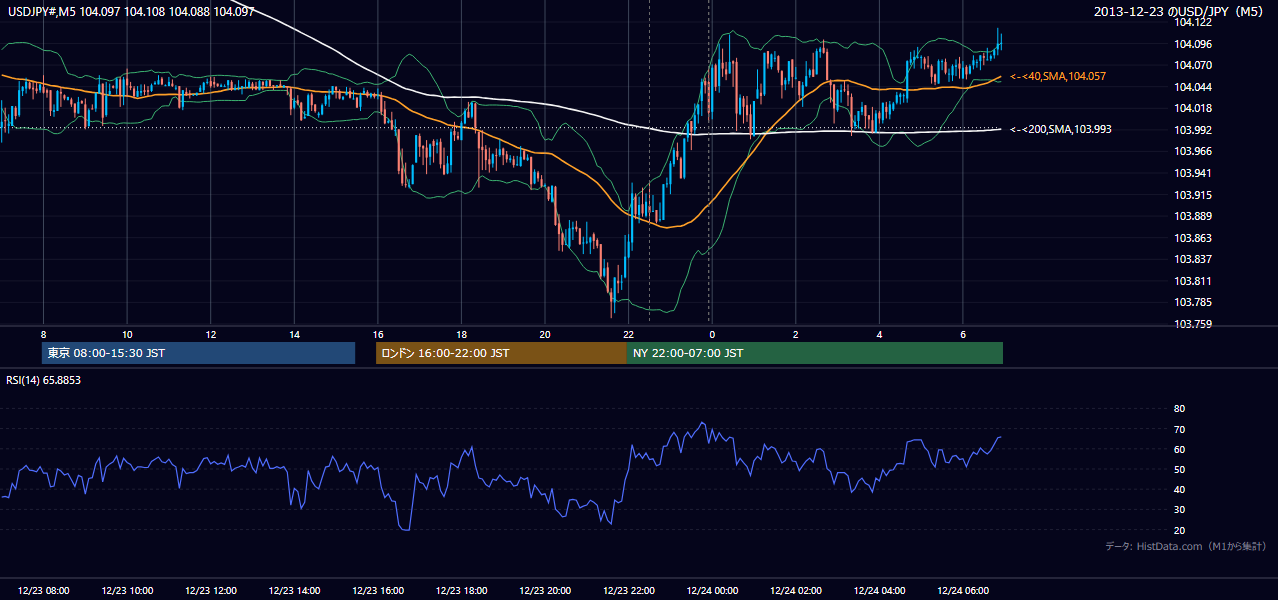Click RSI scale level 50
The height and width of the screenshot is (600, 1278).
(1179, 469)
